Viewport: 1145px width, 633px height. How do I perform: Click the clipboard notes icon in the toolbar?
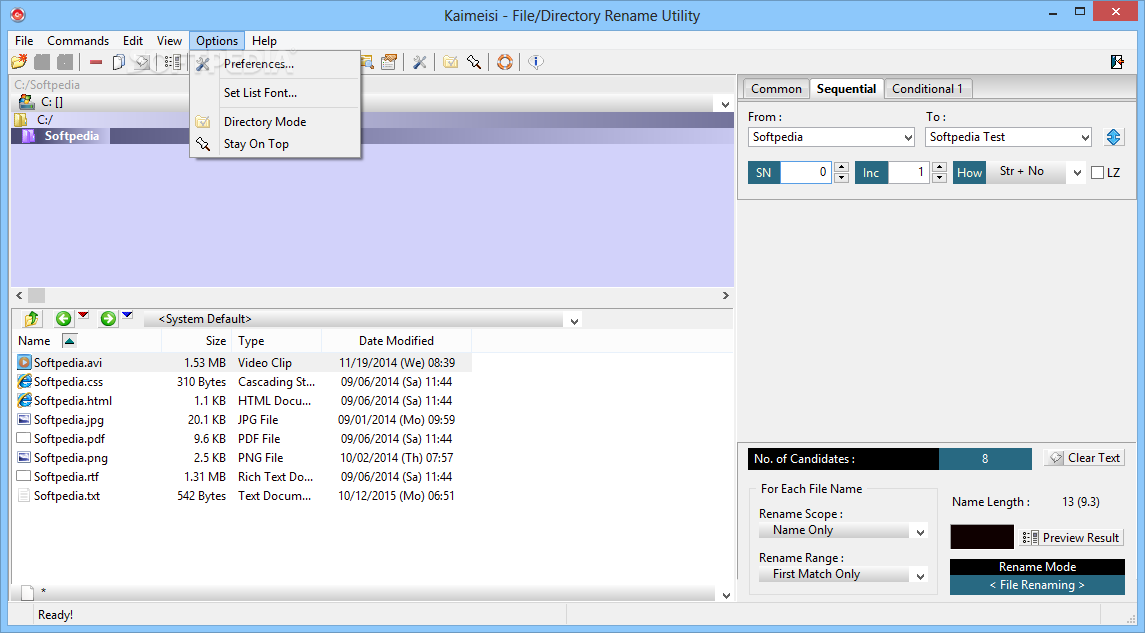point(389,62)
